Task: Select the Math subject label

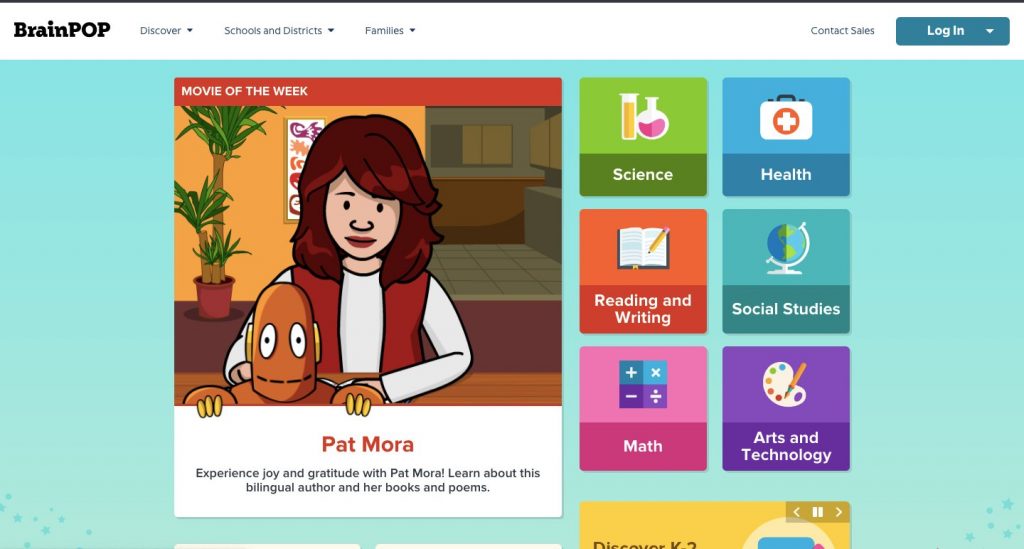Action: pos(643,446)
